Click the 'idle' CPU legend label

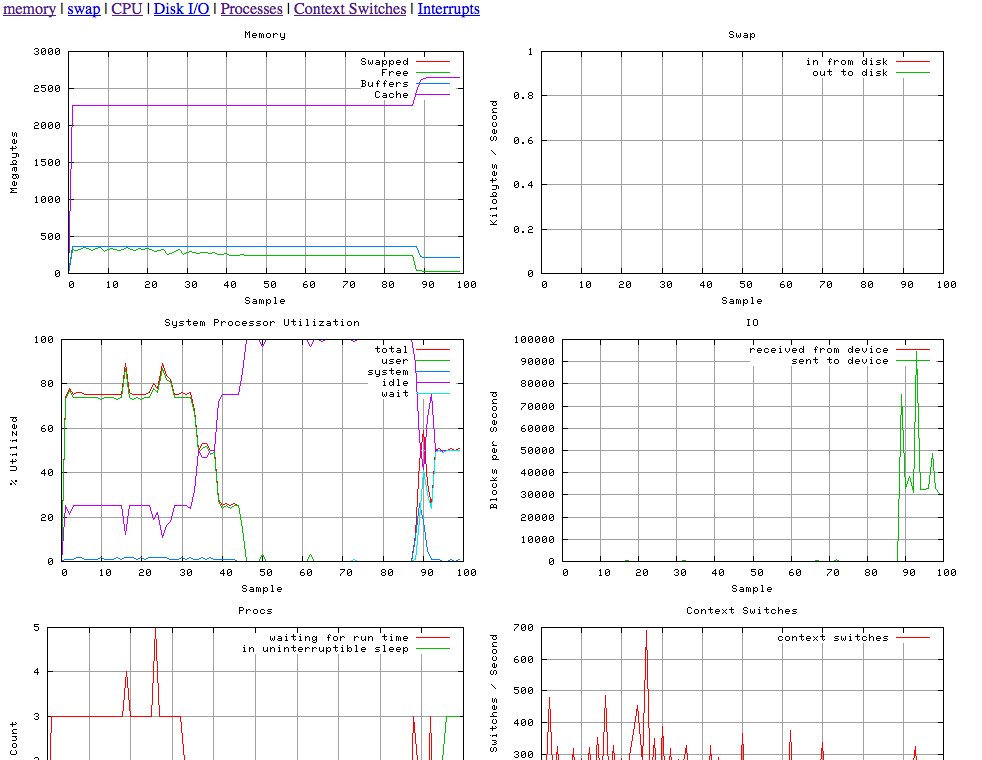coord(395,383)
